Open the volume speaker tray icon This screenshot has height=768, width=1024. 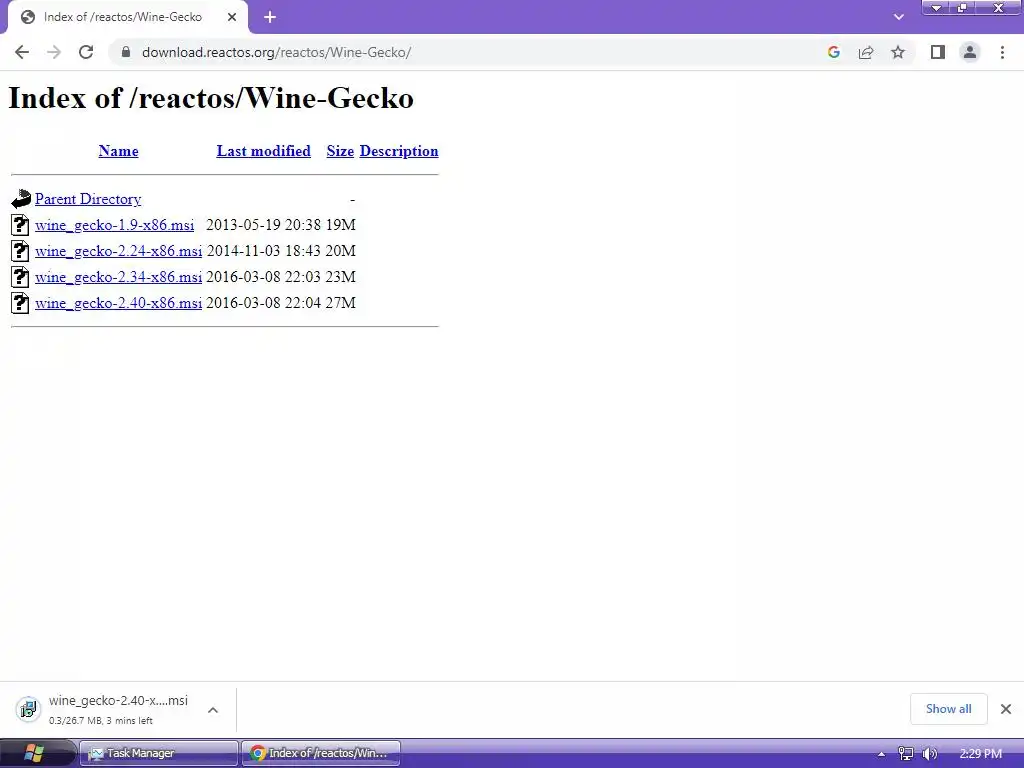coord(930,754)
